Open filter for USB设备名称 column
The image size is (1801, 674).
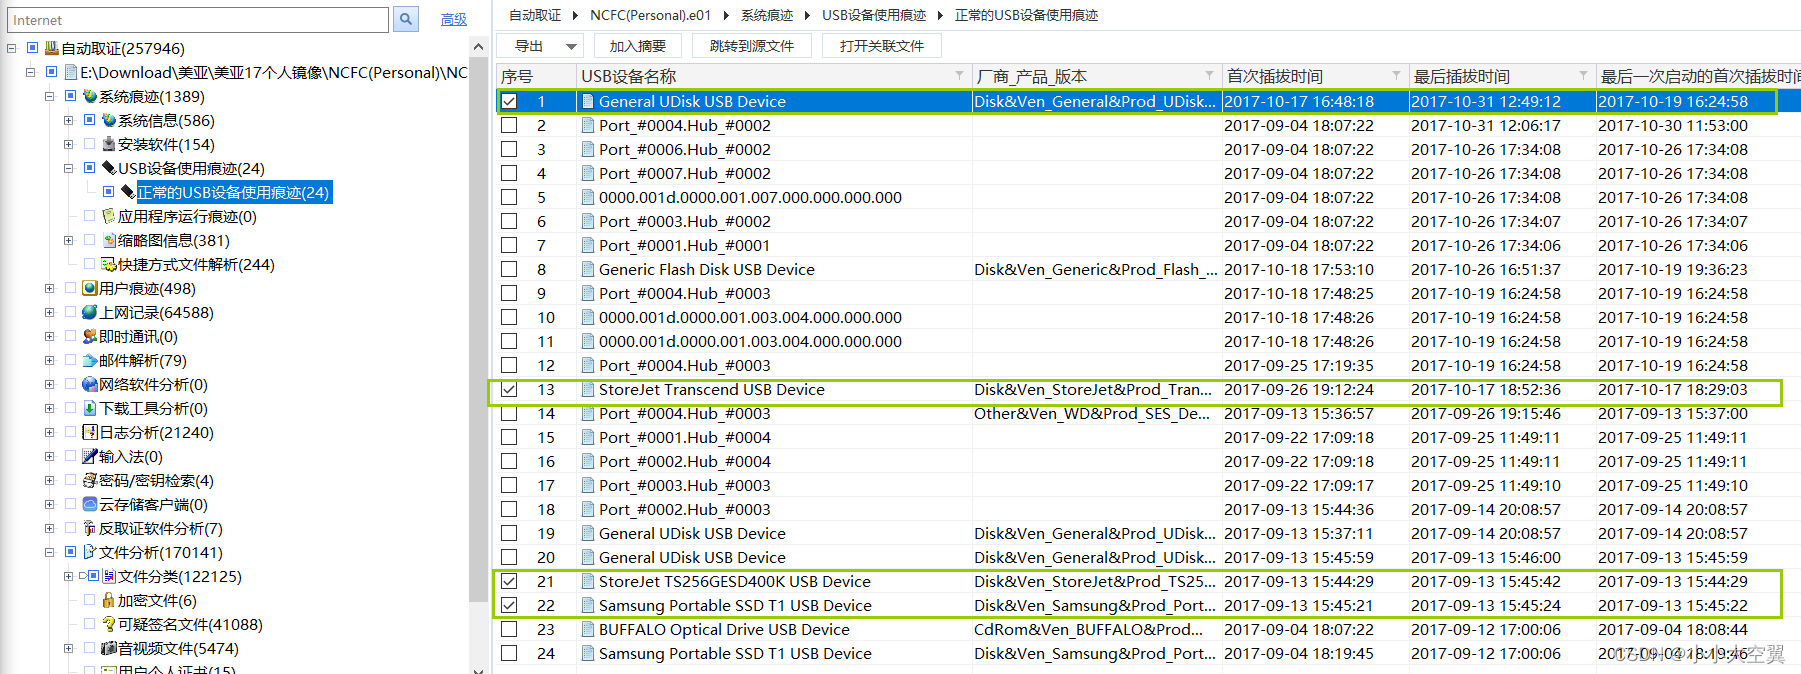click(x=960, y=76)
